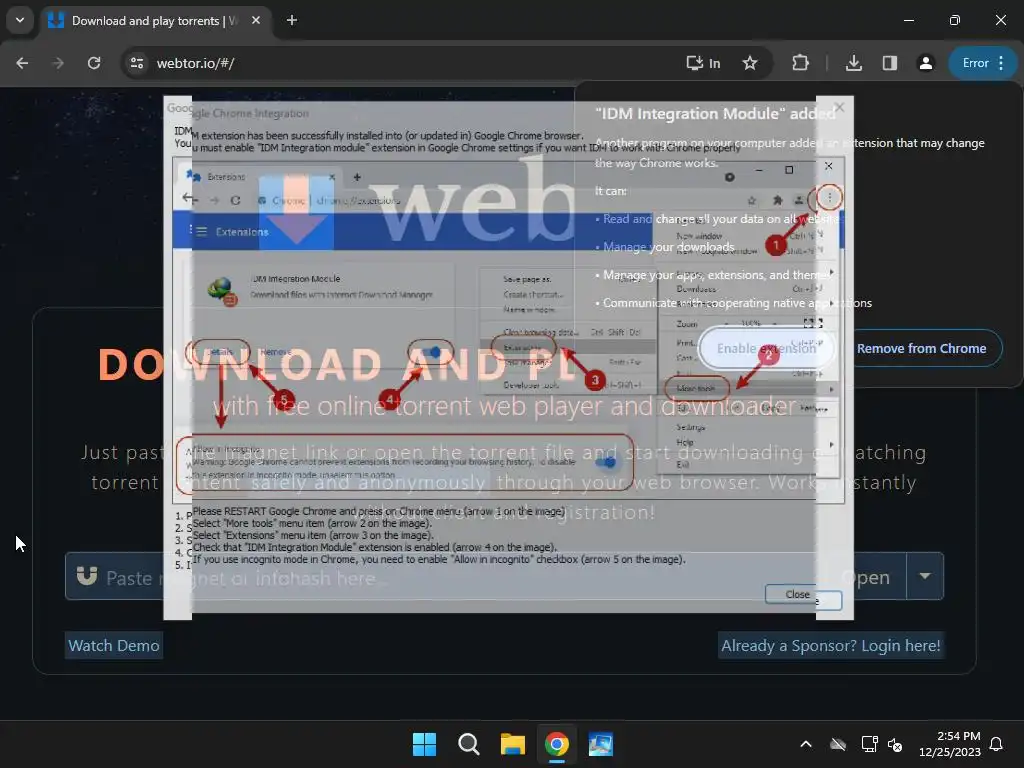This screenshot has height=768, width=1024.
Task: Click the muted volume tray icon
Action: (x=895, y=744)
